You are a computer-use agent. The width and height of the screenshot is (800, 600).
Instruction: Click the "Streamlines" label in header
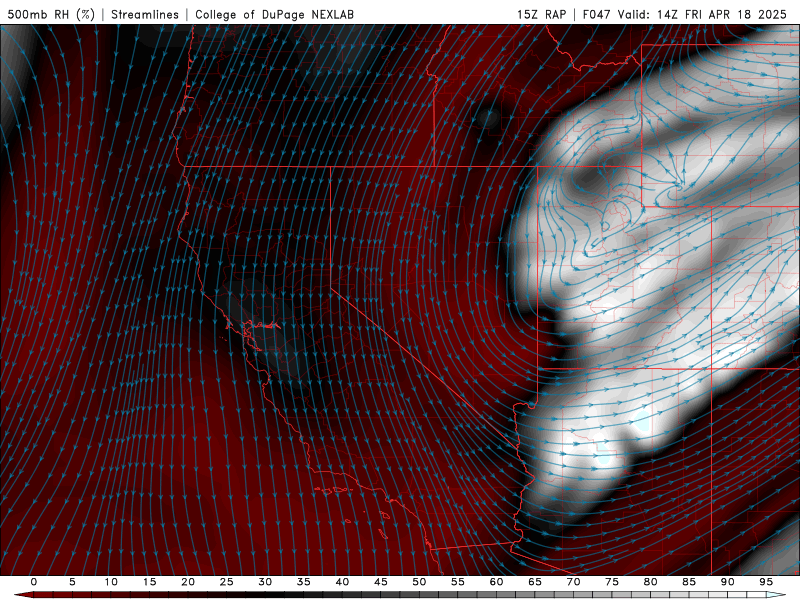pyautogui.click(x=145, y=15)
